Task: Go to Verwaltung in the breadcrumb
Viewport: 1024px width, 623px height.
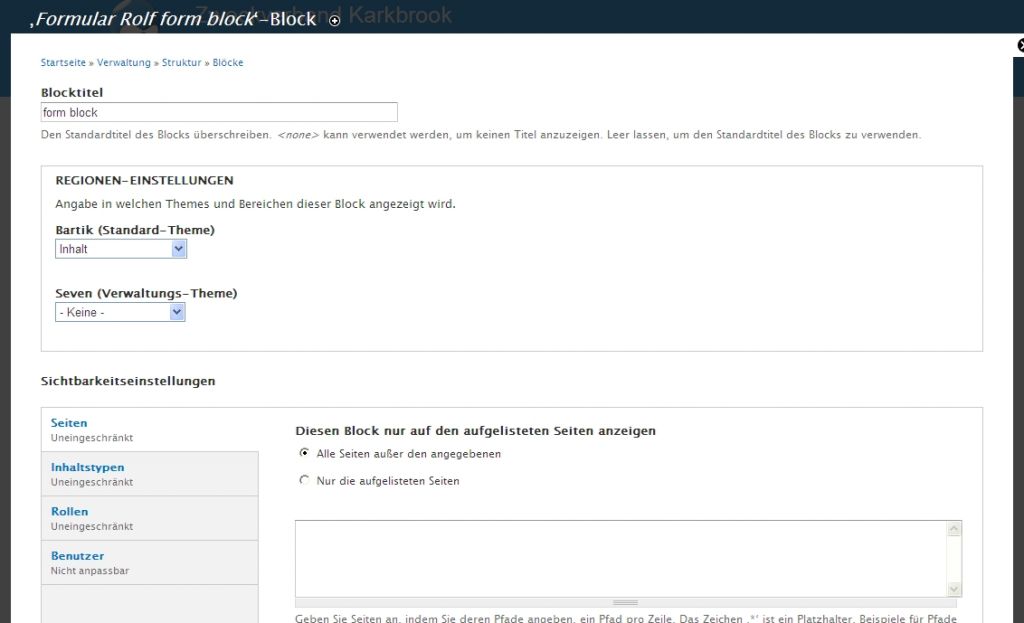Action: (124, 63)
